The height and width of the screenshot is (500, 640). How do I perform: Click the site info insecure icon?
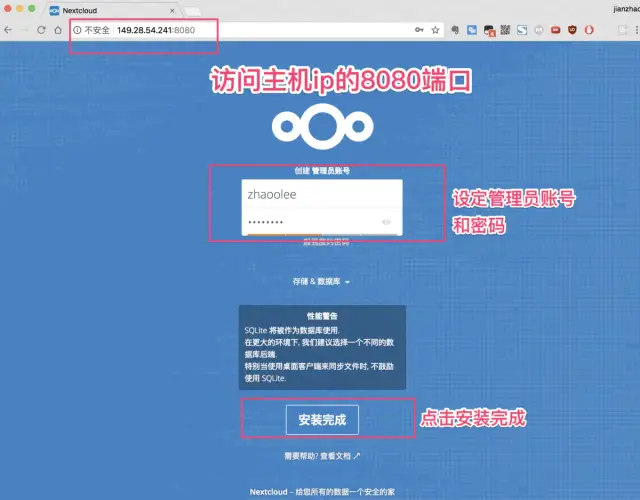click(x=77, y=30)
